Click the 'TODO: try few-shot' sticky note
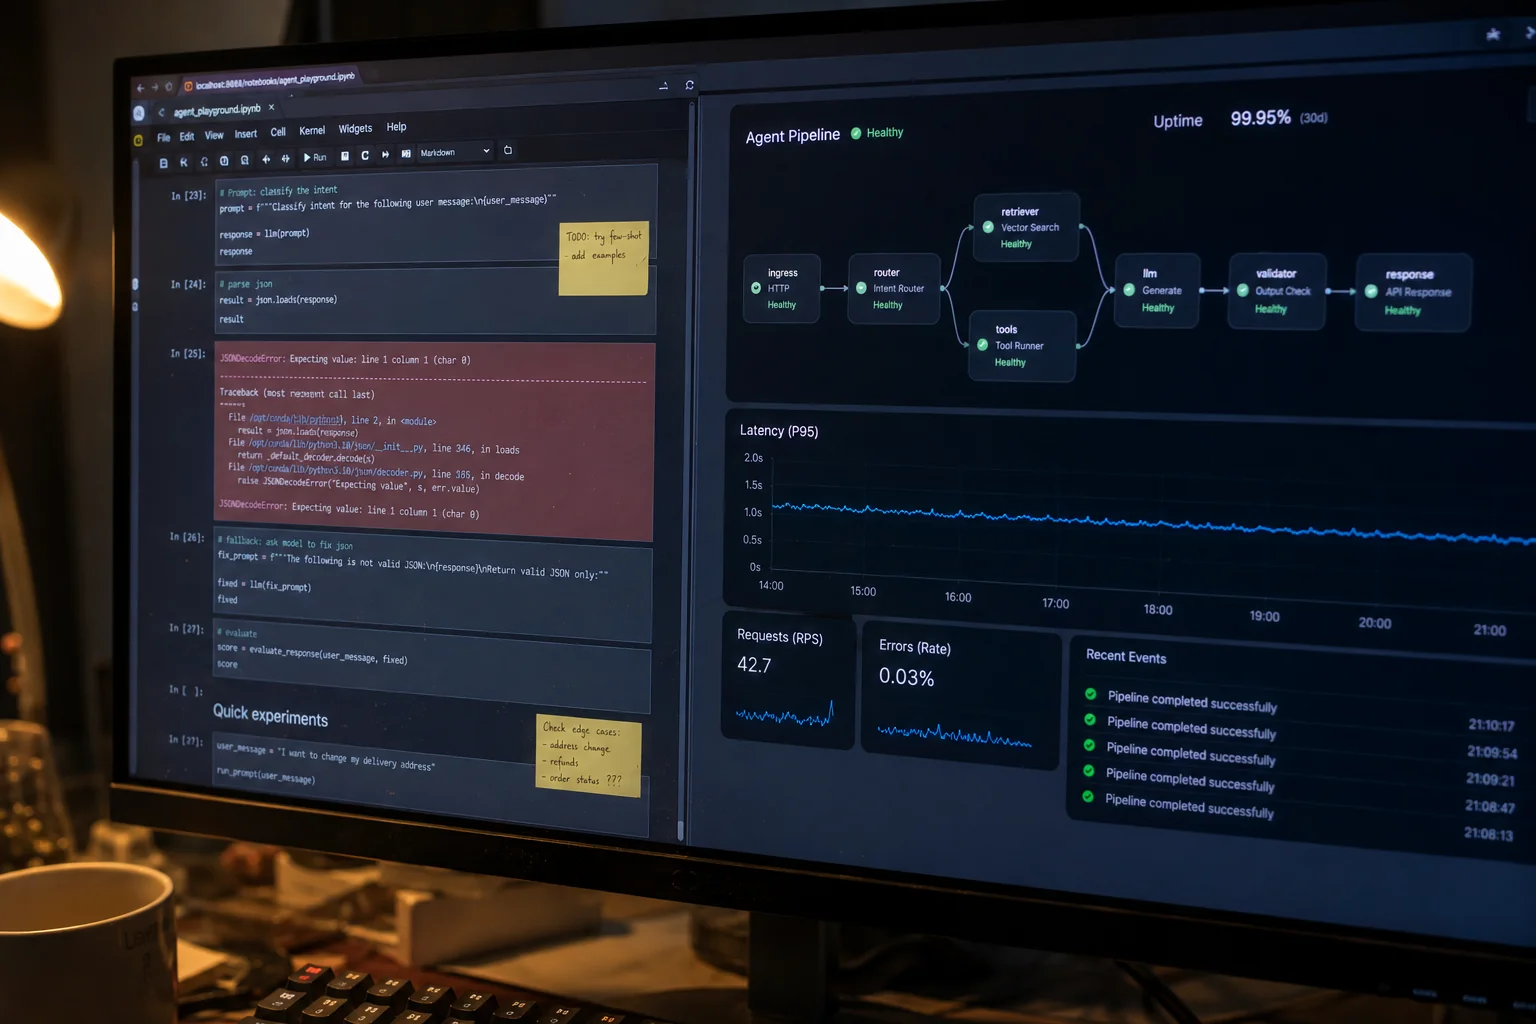Image resolution: width=1536 pixels, height=1024 pixels. (x=604, y=259)
